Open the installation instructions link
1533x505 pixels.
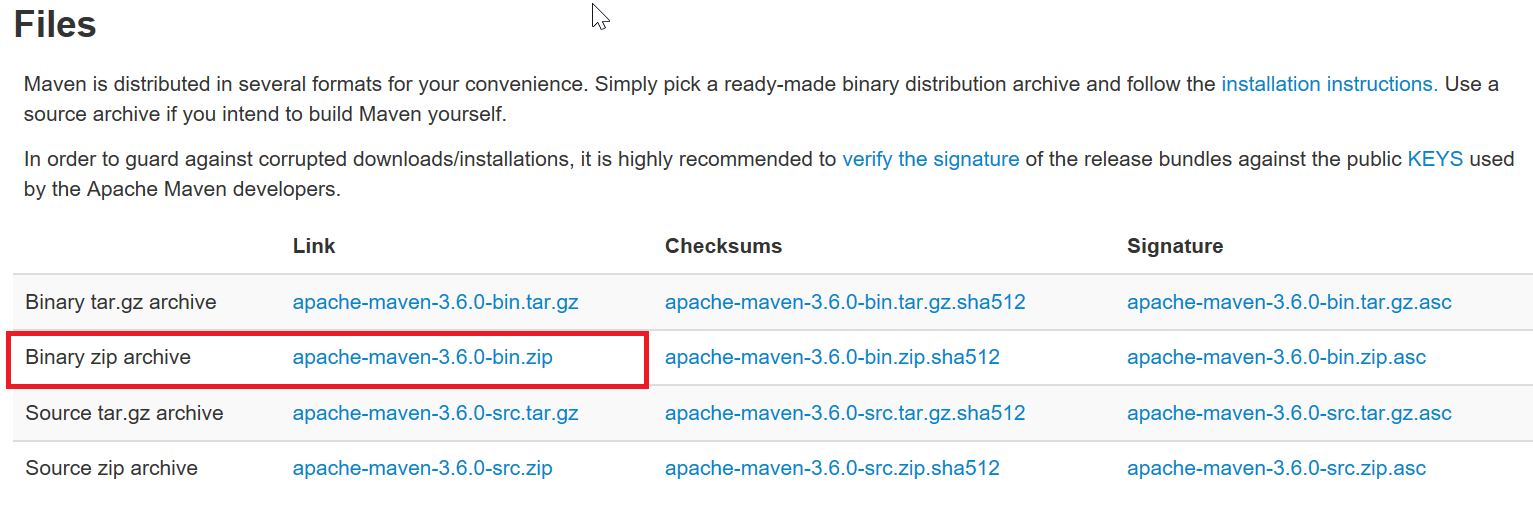(1329, 84)
